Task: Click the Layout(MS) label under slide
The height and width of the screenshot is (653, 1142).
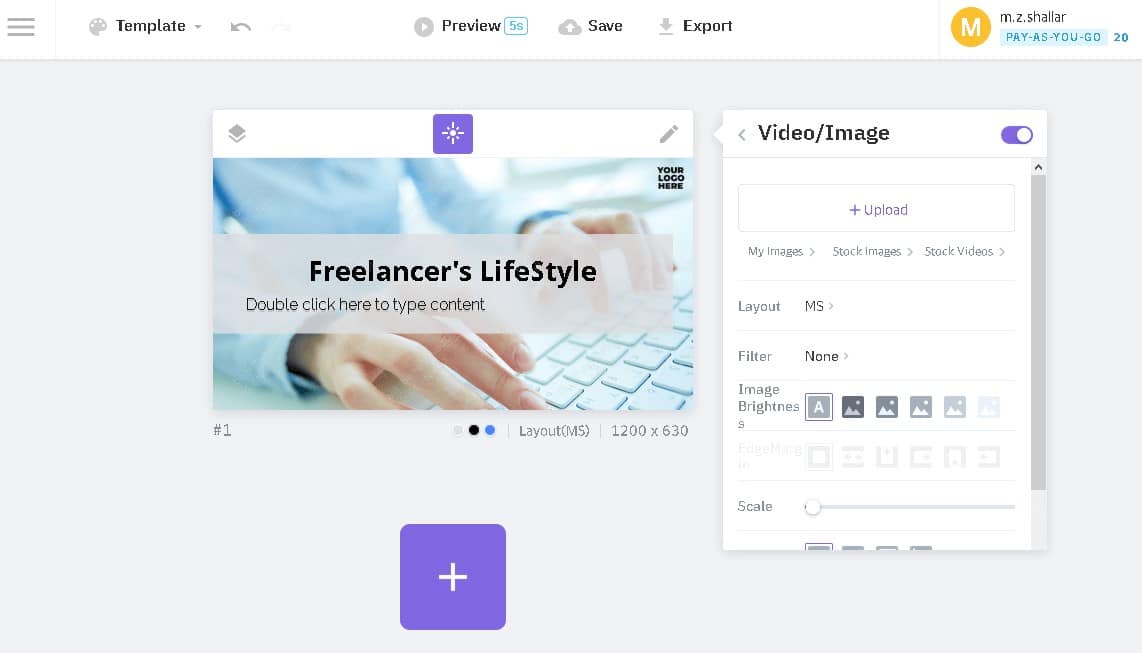Action: click(x=554, y=430)
